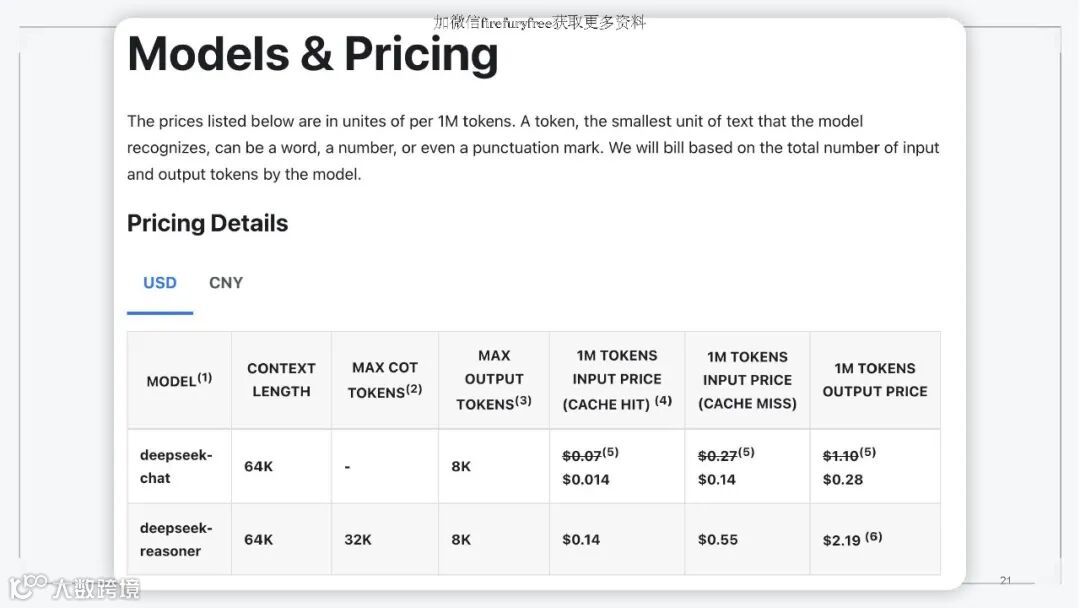Click the MAX OUTPUT TOKENS header
Screen dimensions: 1080x608
[x=494, y=380]
